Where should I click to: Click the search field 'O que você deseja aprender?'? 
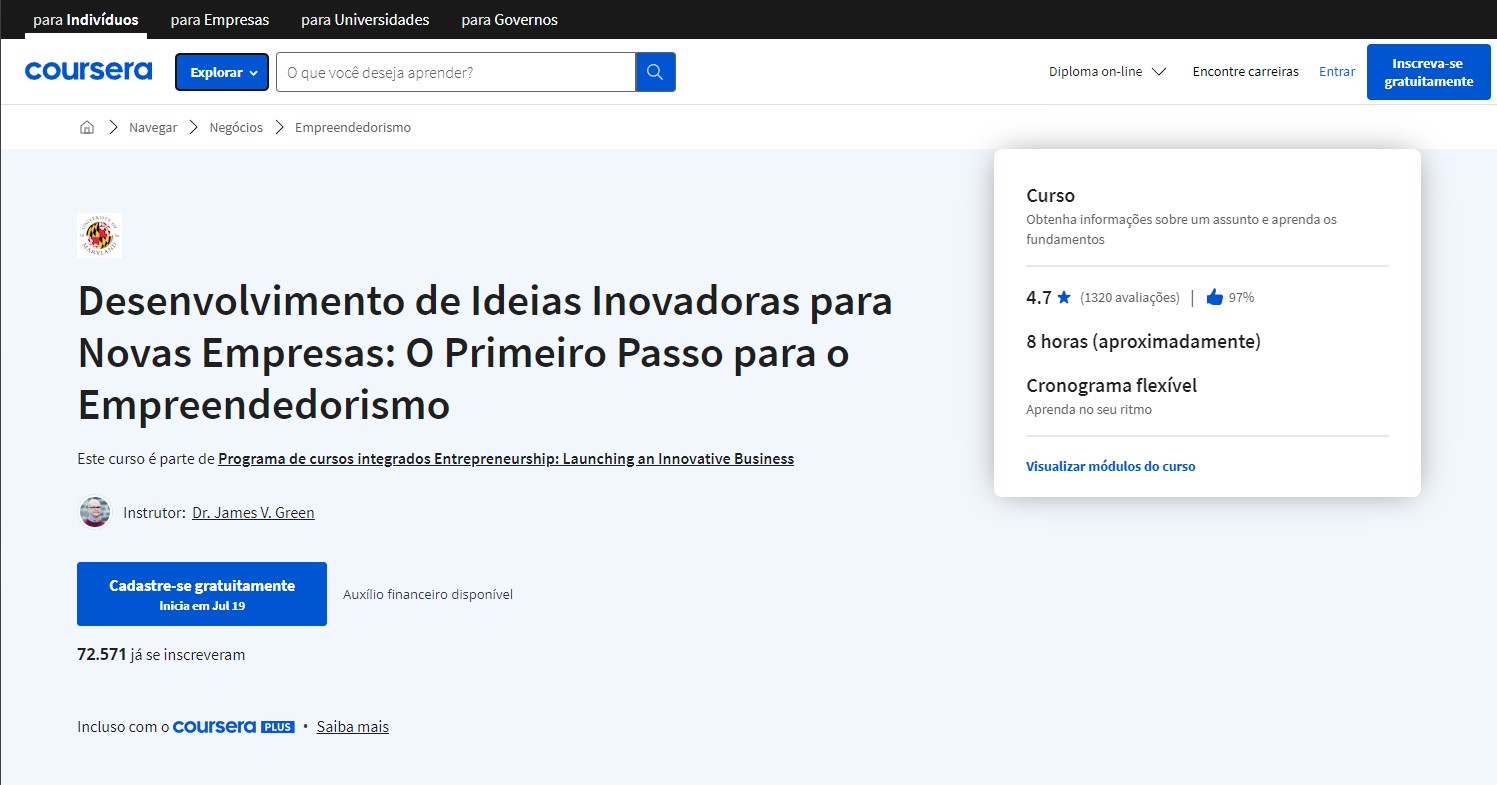[x=456, y=72]
